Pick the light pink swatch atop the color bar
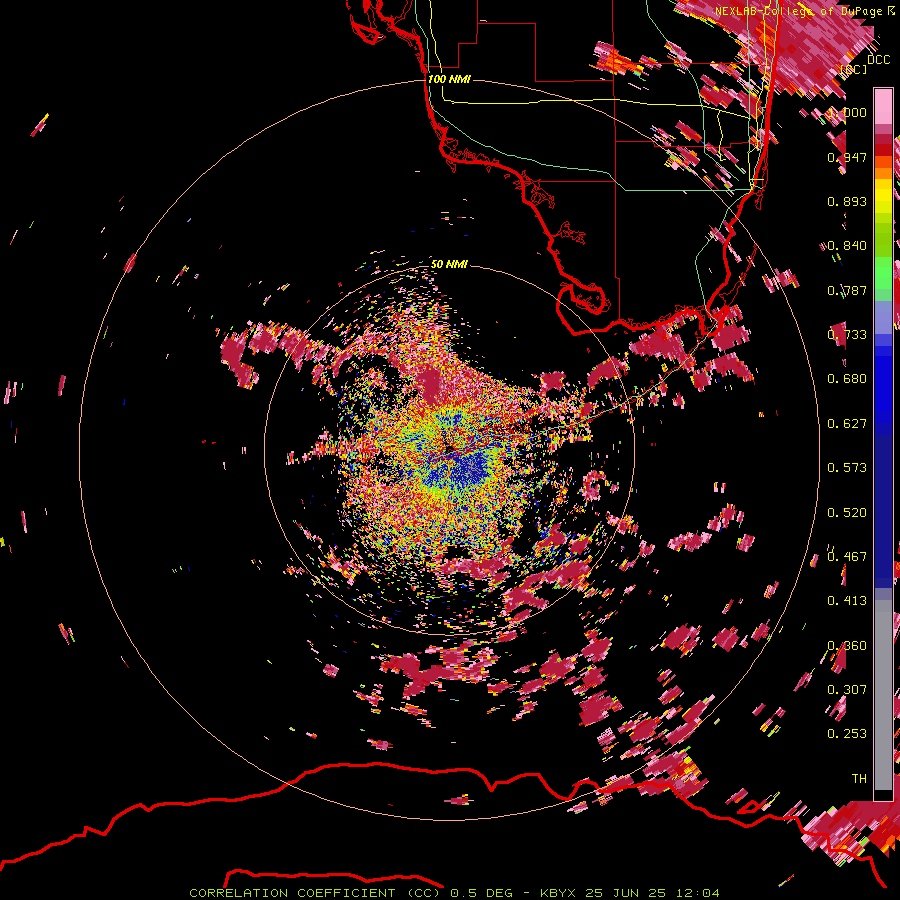Image resolution: width=900 pixels, height=900 pixels. click(x=883, y=106)
